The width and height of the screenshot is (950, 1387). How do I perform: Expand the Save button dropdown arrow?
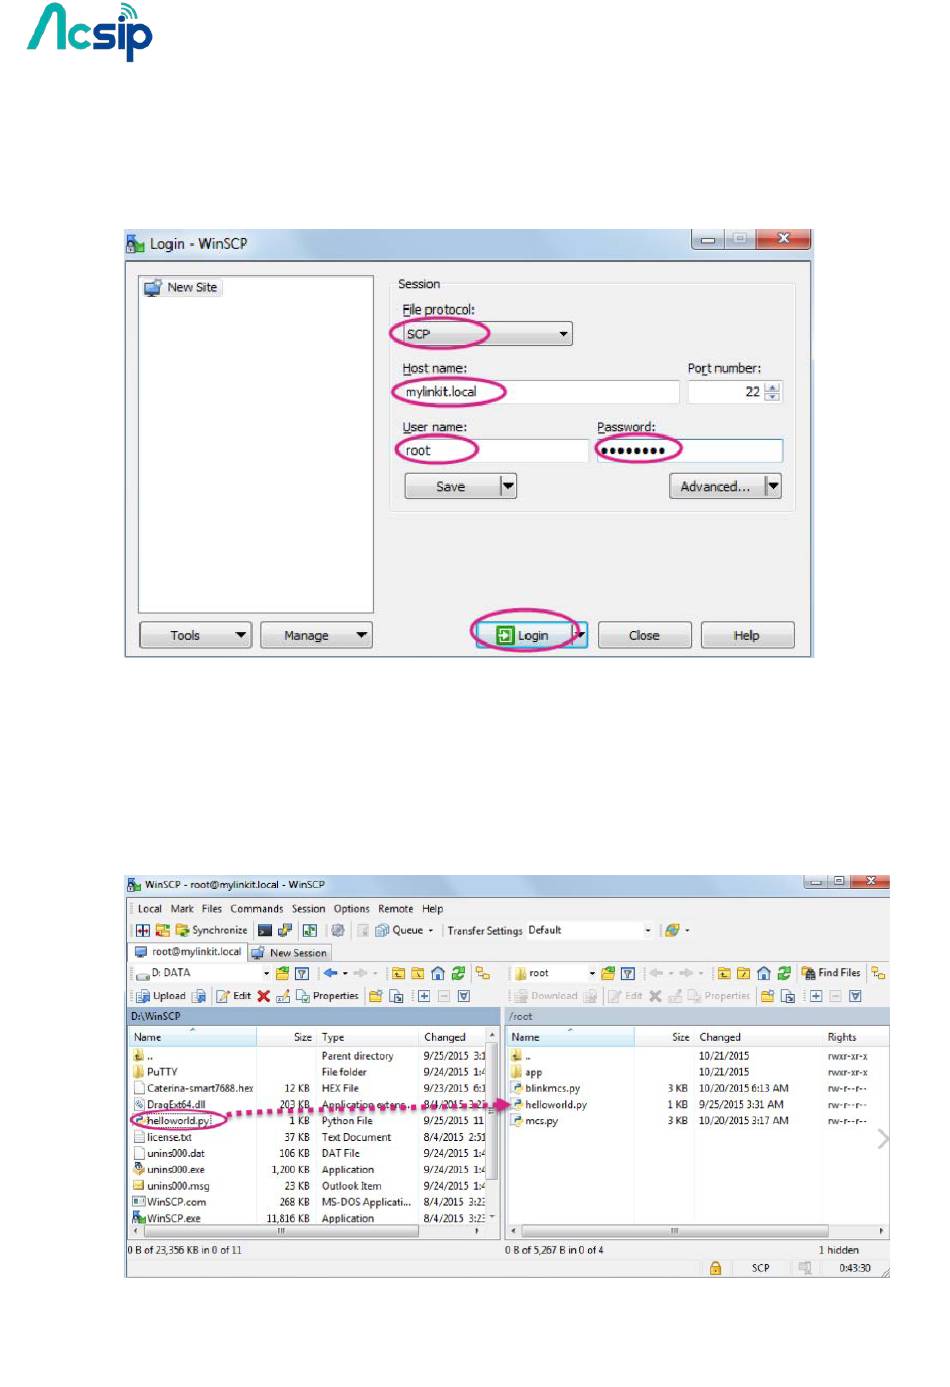508,486
